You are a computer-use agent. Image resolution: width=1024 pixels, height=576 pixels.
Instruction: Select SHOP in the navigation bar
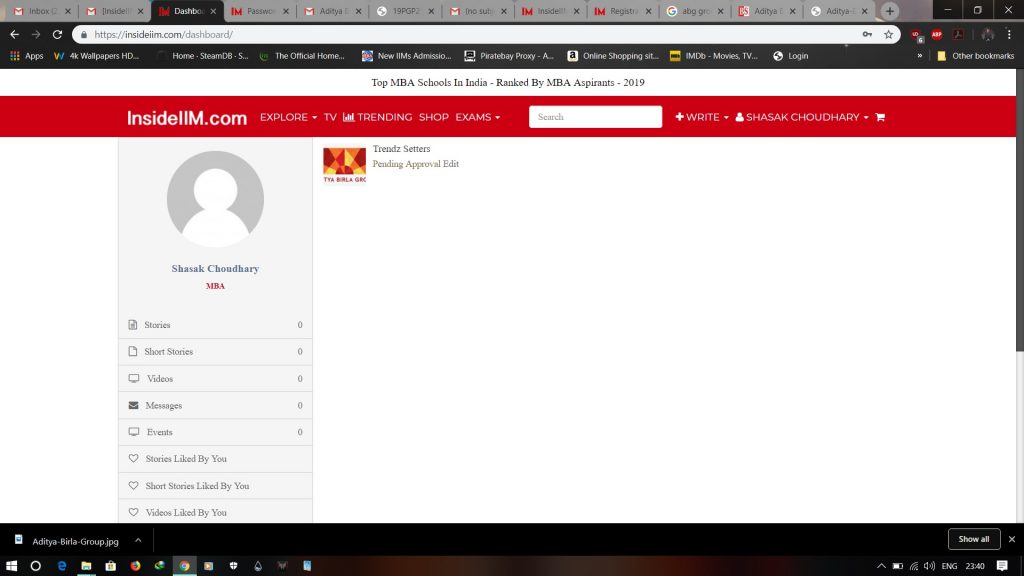(433, 117)
